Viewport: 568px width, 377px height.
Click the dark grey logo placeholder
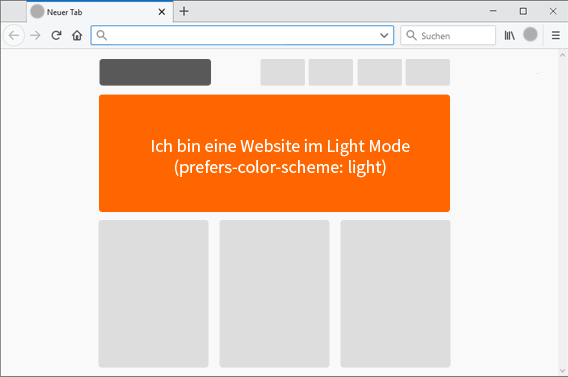tap(155, 72)
